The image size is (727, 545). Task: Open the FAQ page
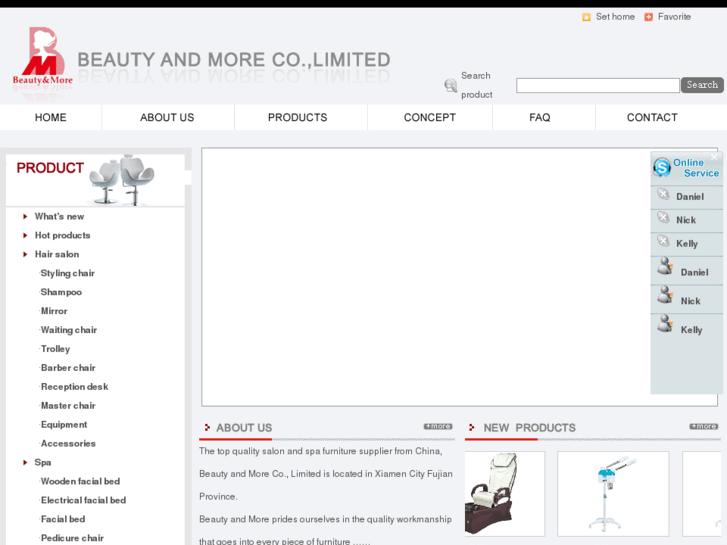coord(540,117)
